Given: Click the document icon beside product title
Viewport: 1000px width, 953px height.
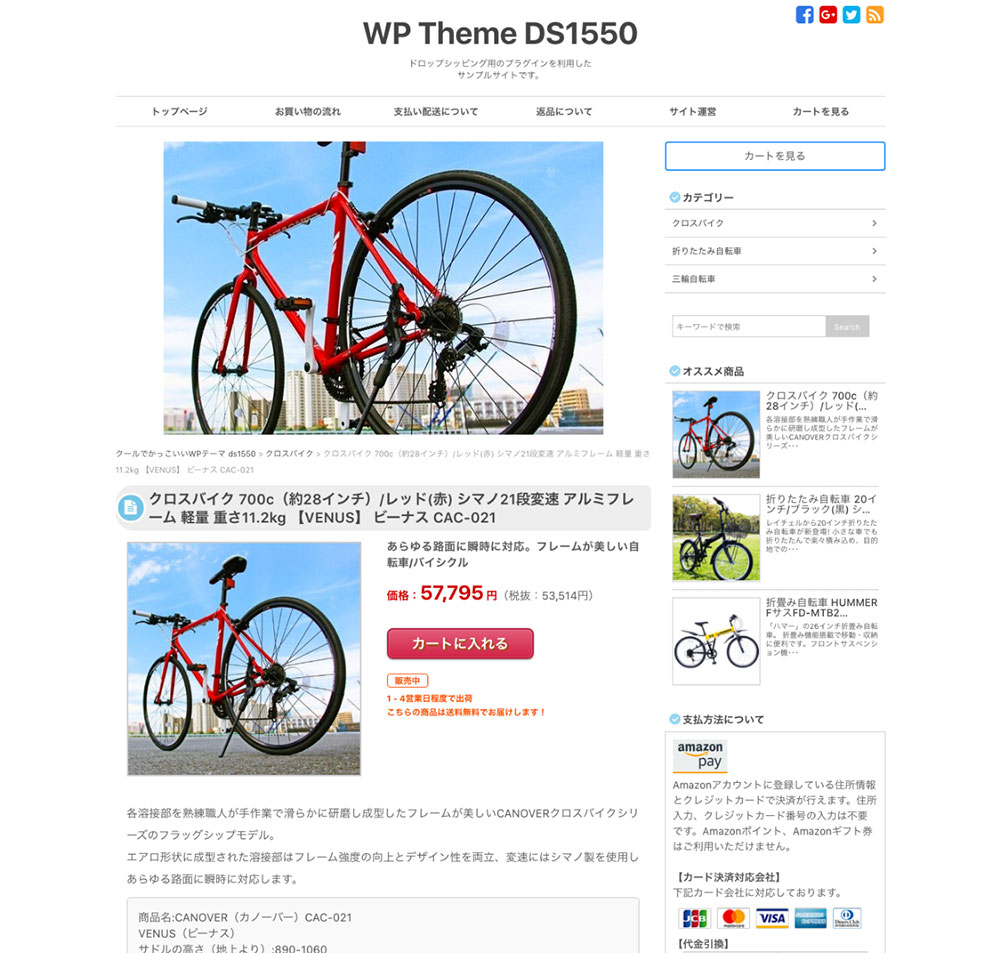Looking at the screenshot, I should 131,508.
